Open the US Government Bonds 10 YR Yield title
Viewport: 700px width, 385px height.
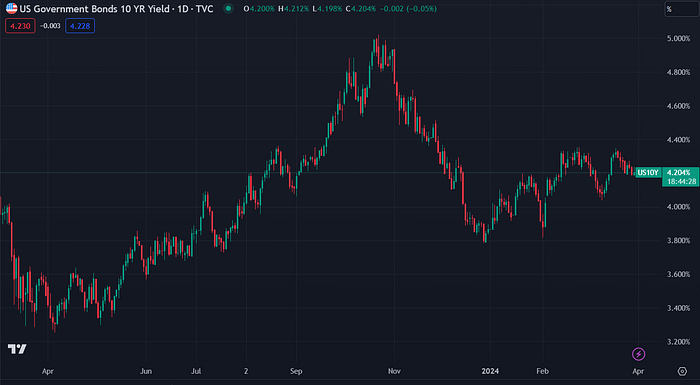[x=116, y=9]
